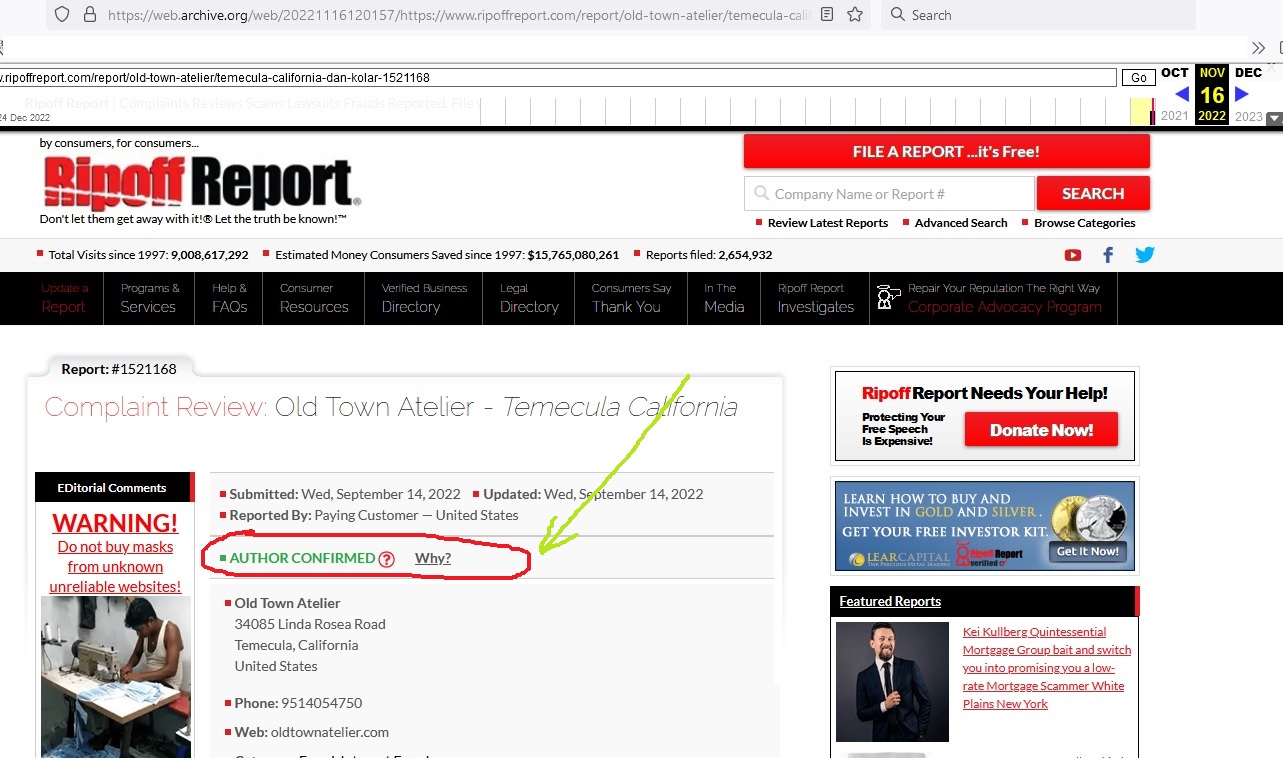
Task: Click the AUTHOR CONFIRMED label
Action: click(302, 558)
